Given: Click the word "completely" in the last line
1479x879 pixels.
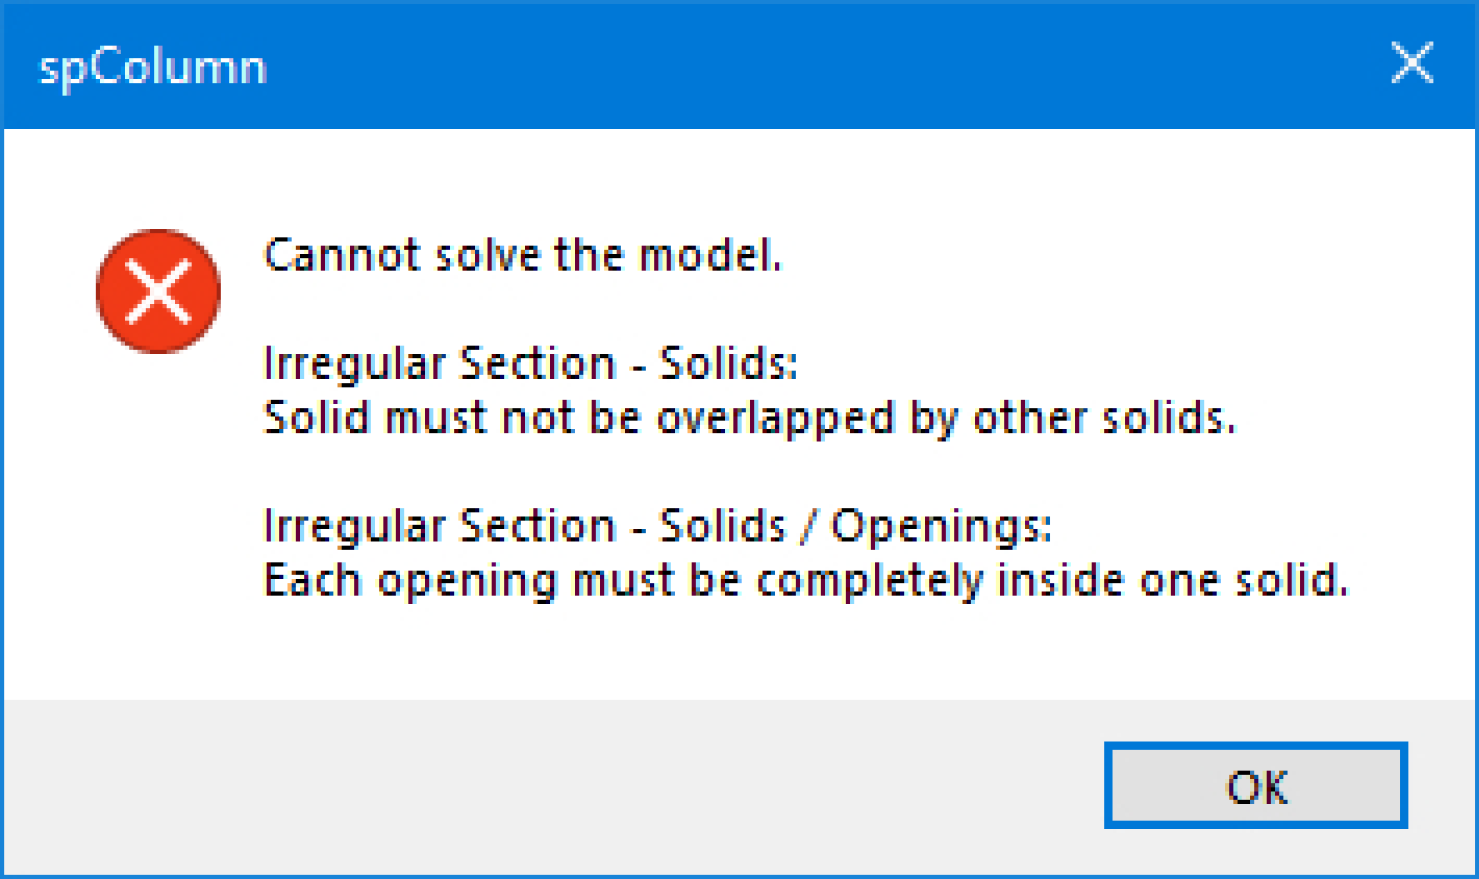Looking at the screenshot, I should point(869,580).
